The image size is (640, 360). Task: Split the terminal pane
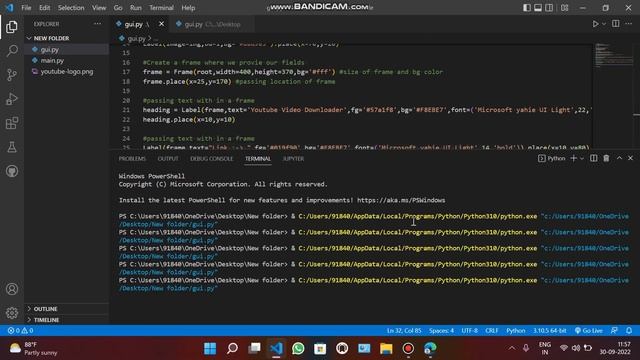tap(593, 158)
